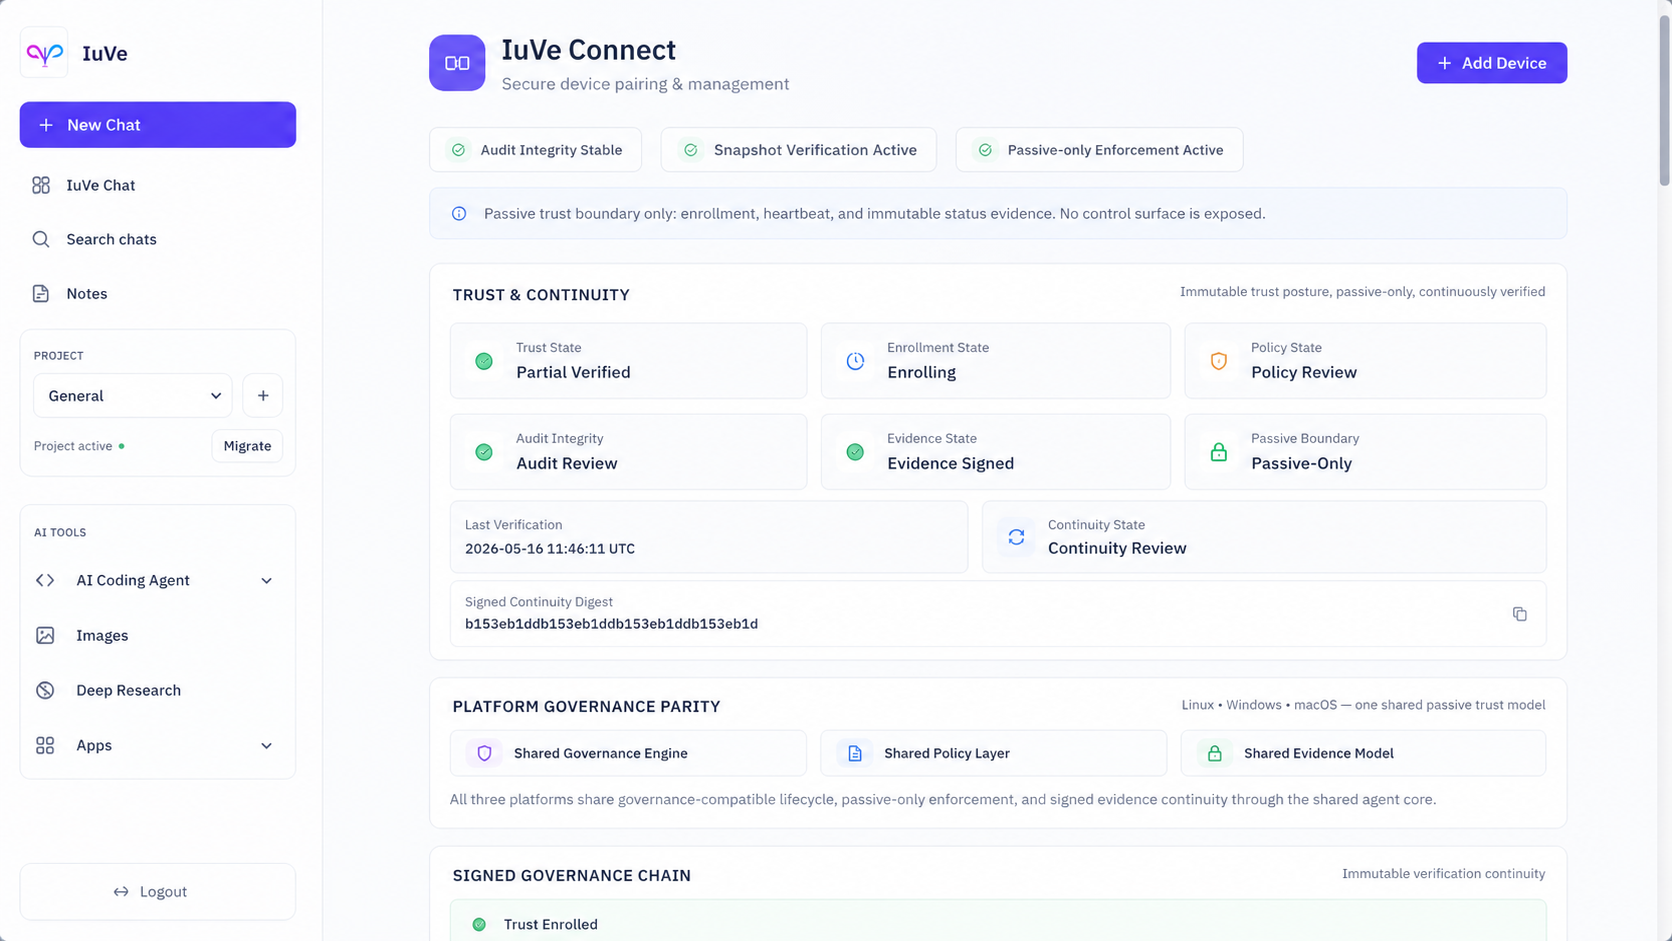Click the Last Verification timestamp 2026-05-16 11:46:11 UTC
Viewport: 1672px width, 941px height.
(x=550, y=549)
